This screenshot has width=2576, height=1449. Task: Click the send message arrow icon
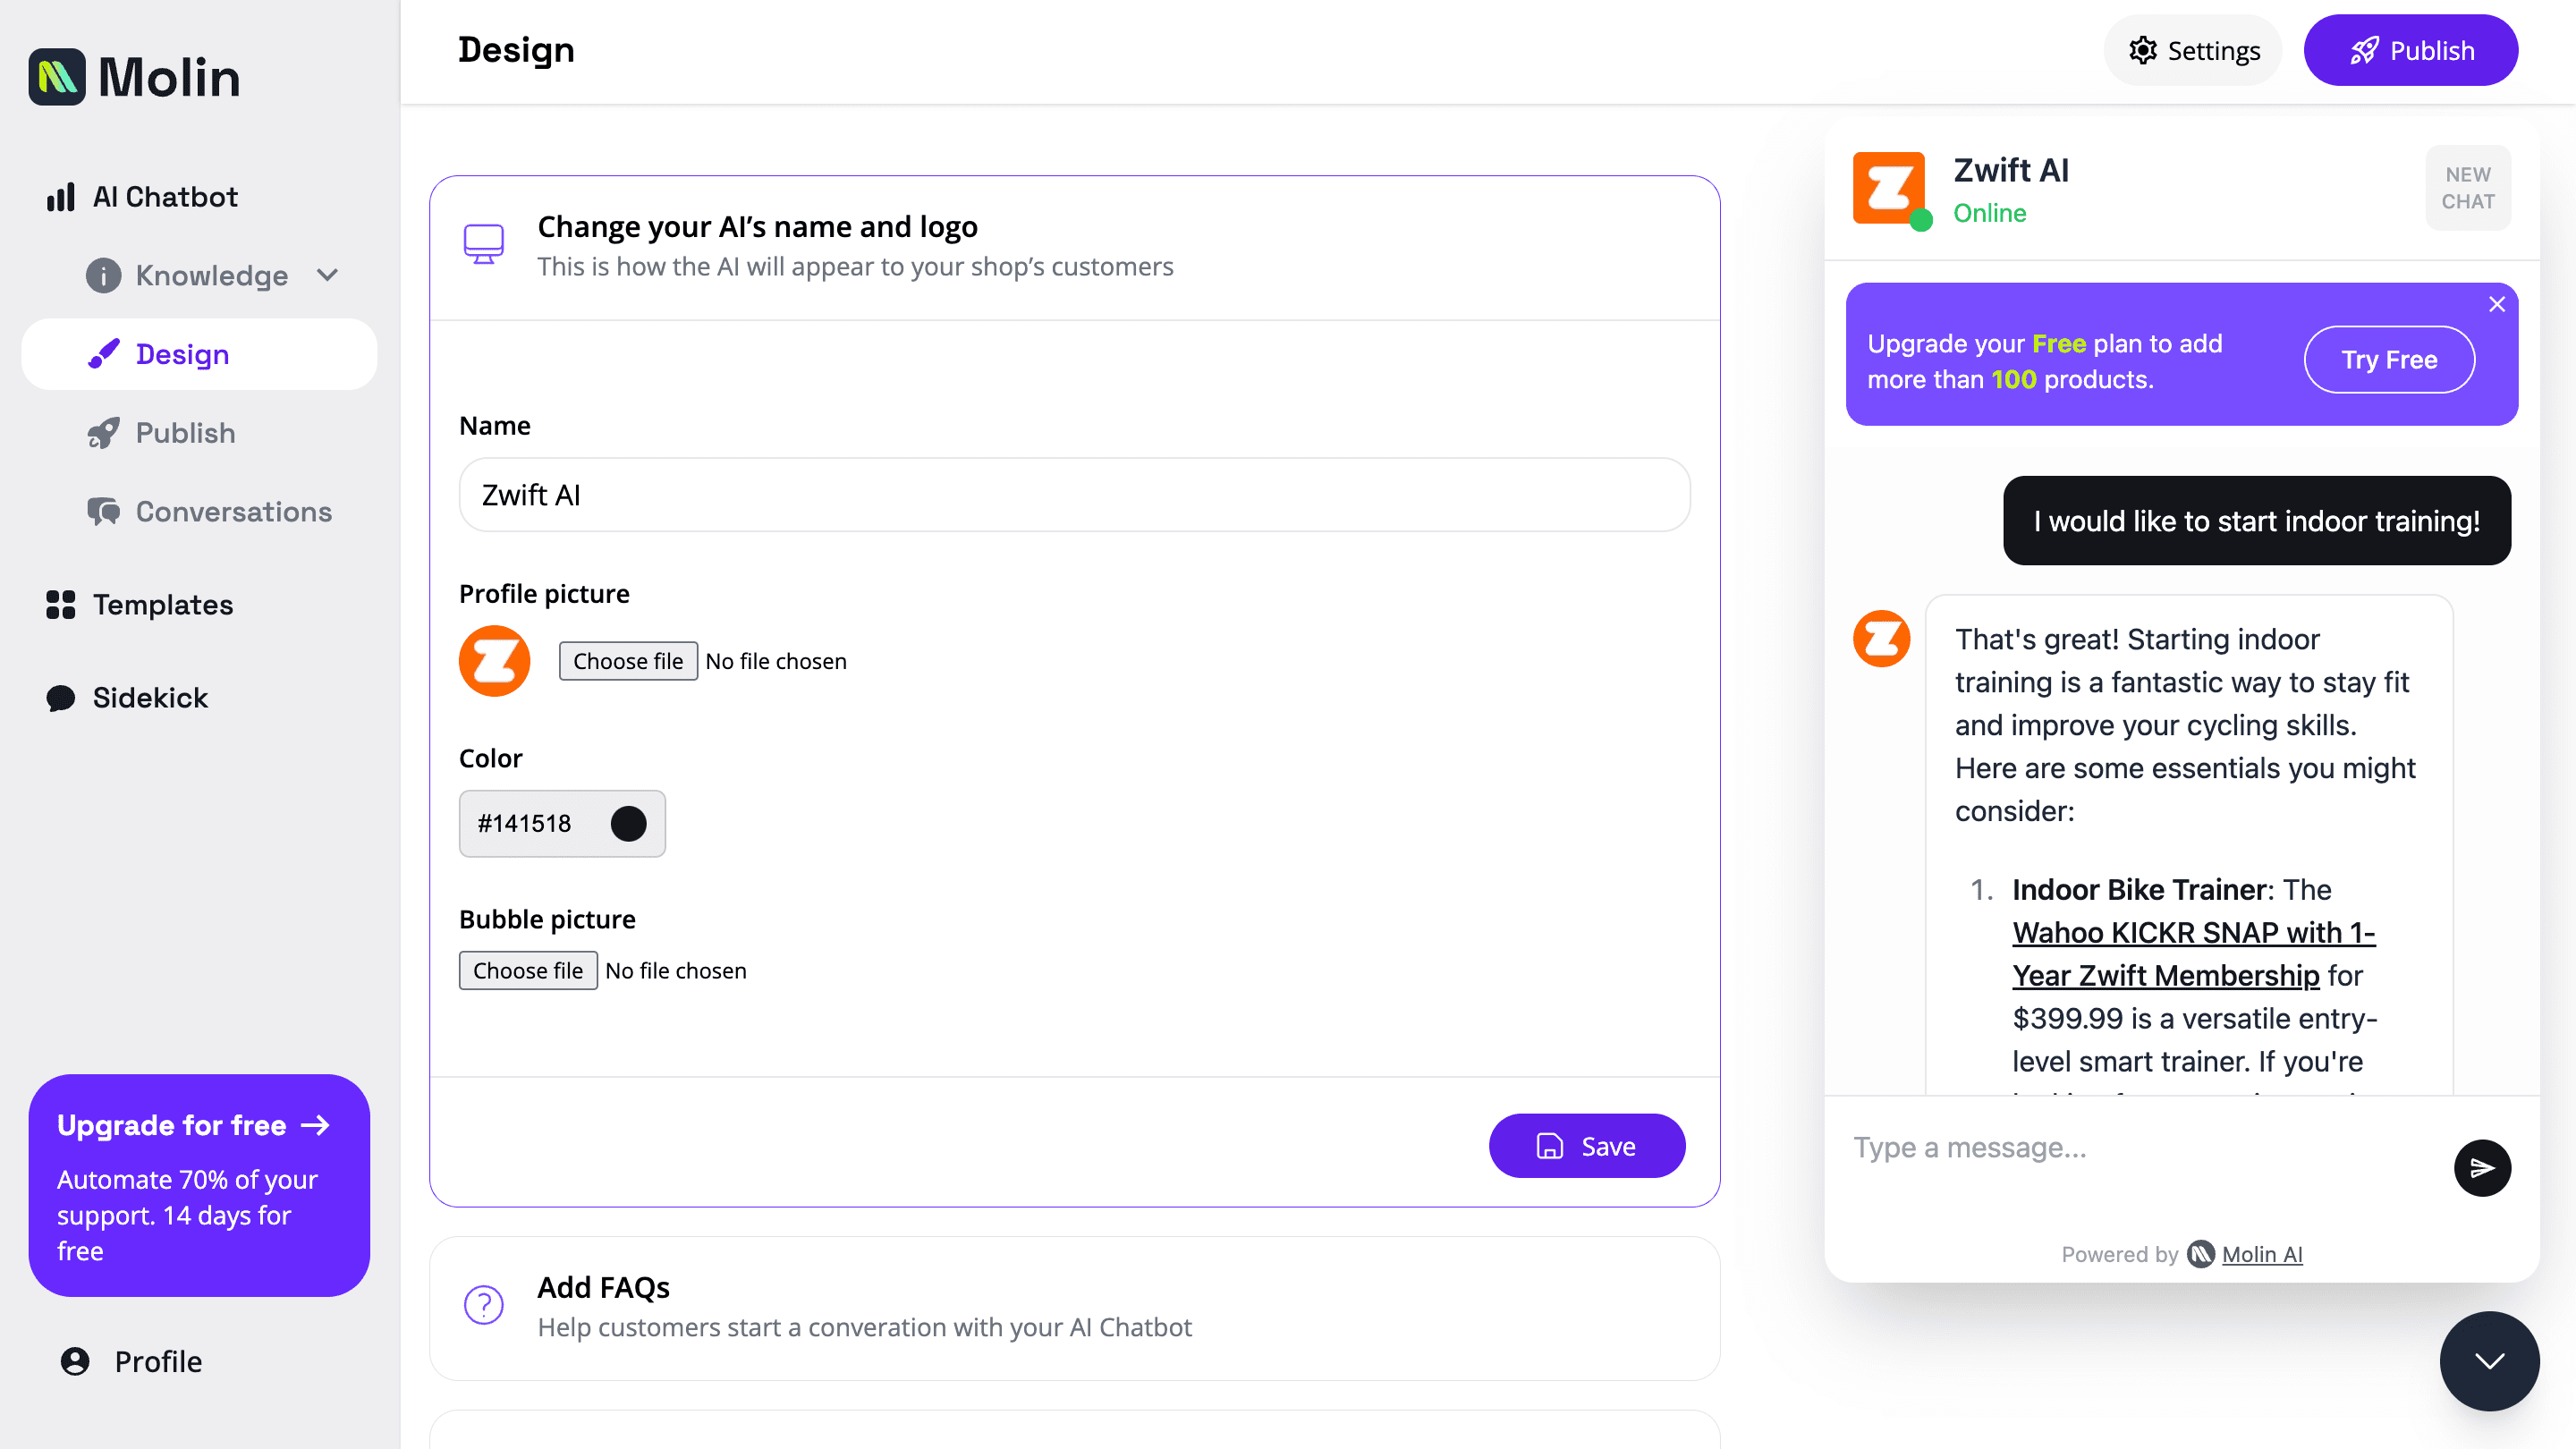click(2481, 1167)
